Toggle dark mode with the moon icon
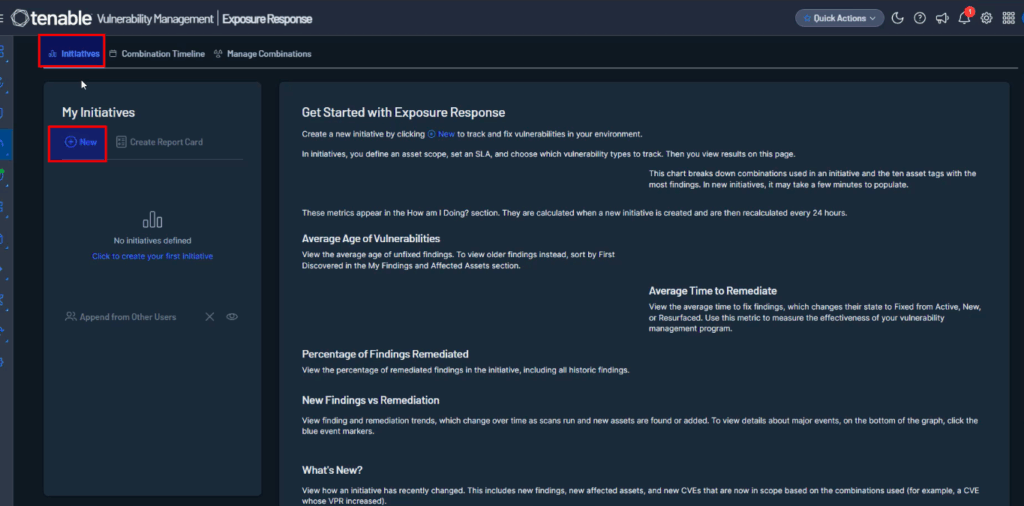 click(898, 18)
